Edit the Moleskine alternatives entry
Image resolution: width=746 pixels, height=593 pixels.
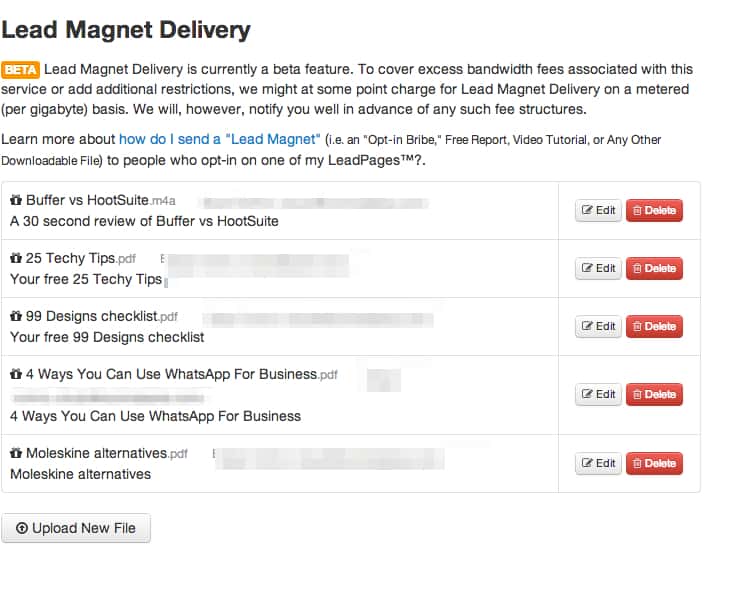[x=598, y=464]
